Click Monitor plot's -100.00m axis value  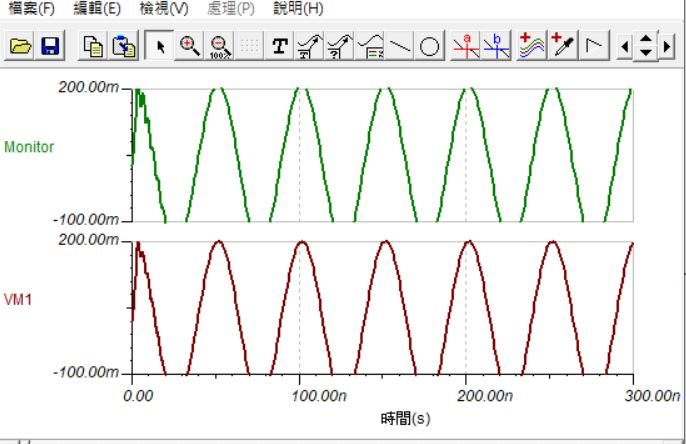tap(86, 219)
